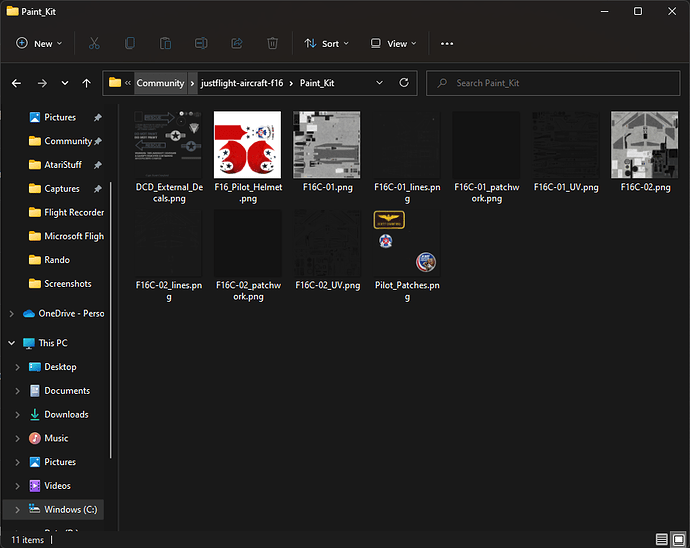Expand the This PC tree node
Screen dimensions: 690x548
coord(12,343)
